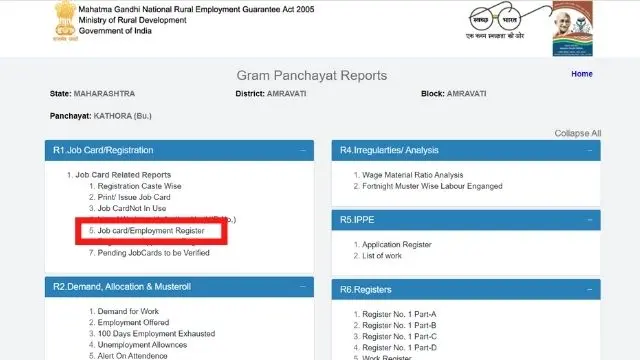Click the Mahatma Gandhi NREGA Act 2005 heading
Screen dimensions: 640x360
pos(196,9)
